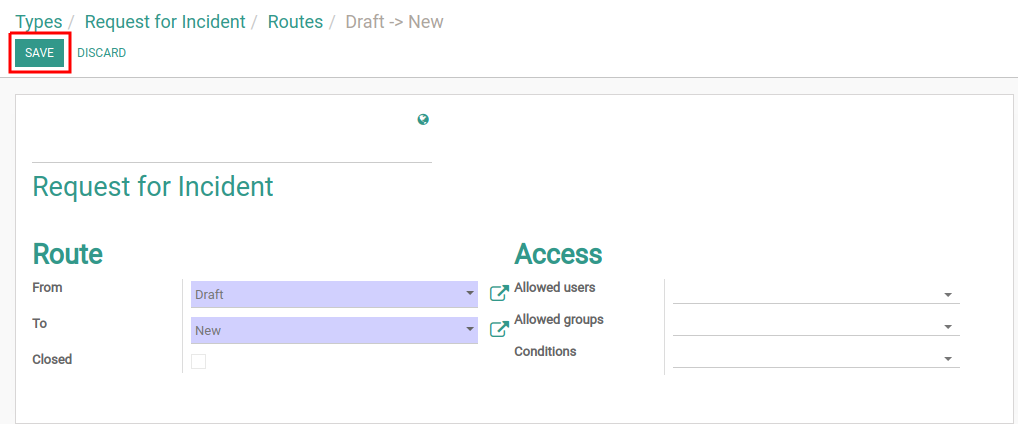
Task: Open the Conditions dropdown arrow
Action: [x=948, y=359]
